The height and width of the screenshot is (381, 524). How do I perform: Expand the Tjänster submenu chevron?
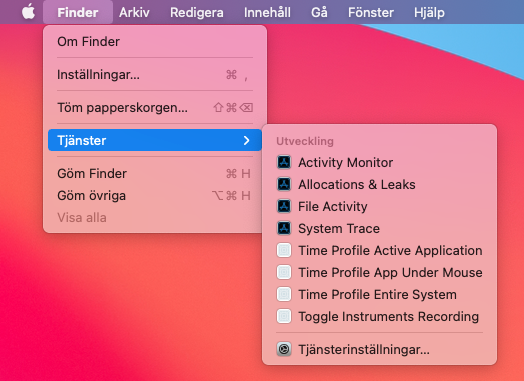coord(247,140)
